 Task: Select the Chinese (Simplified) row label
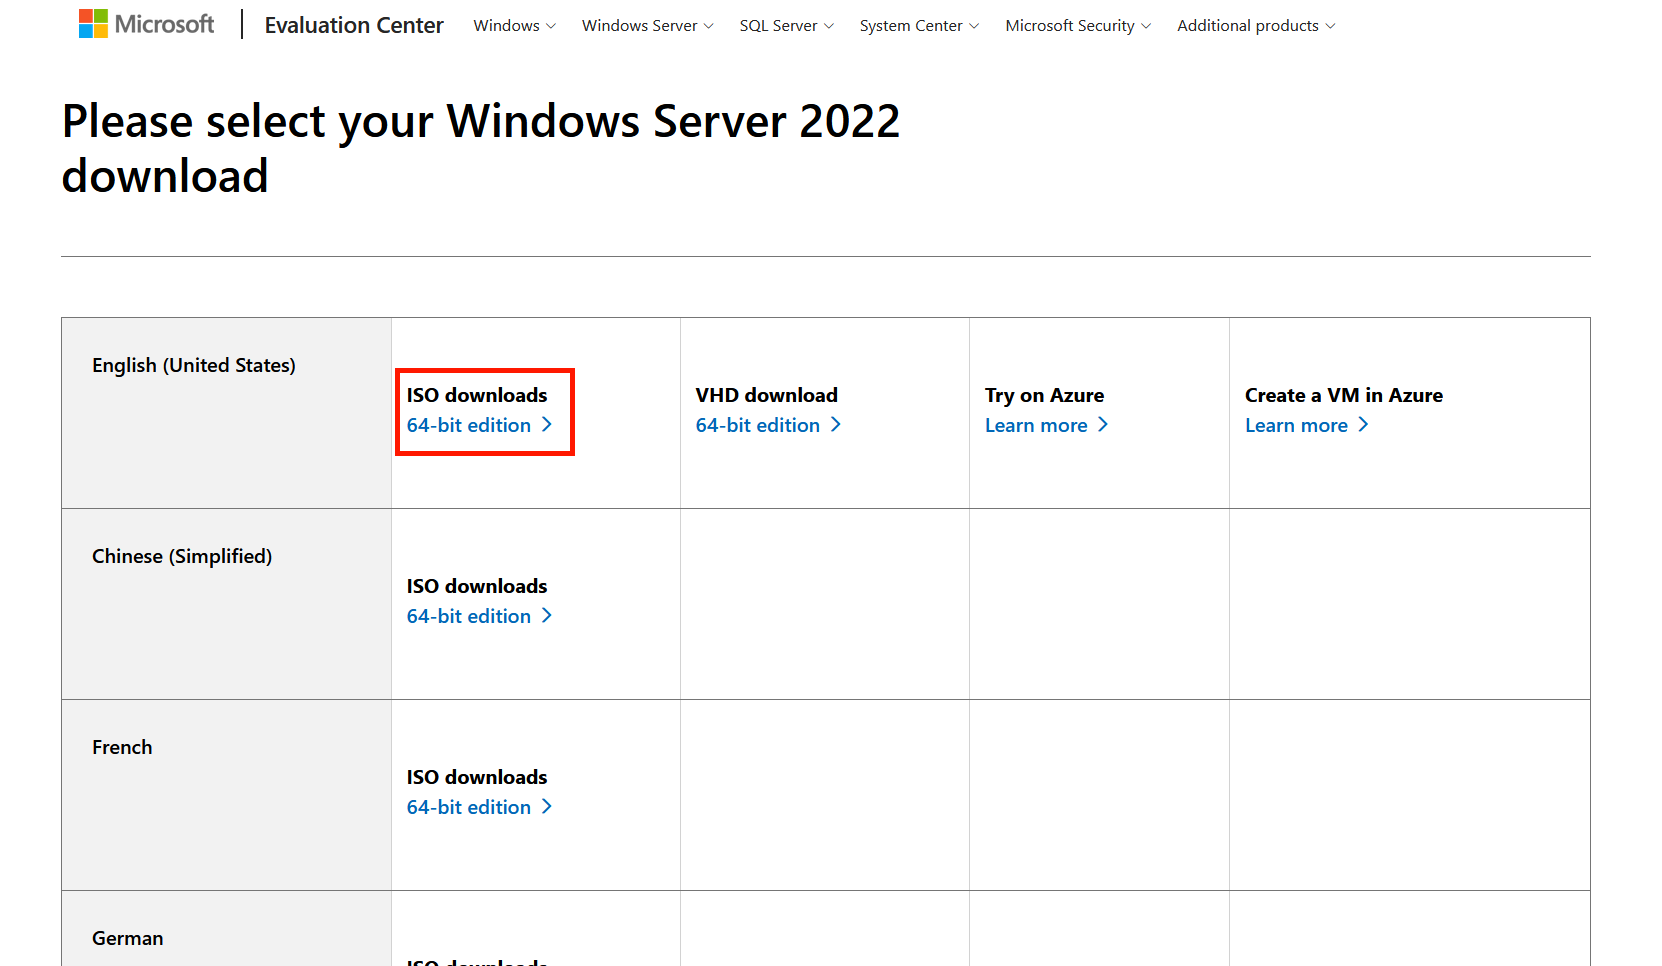[182, 556]
